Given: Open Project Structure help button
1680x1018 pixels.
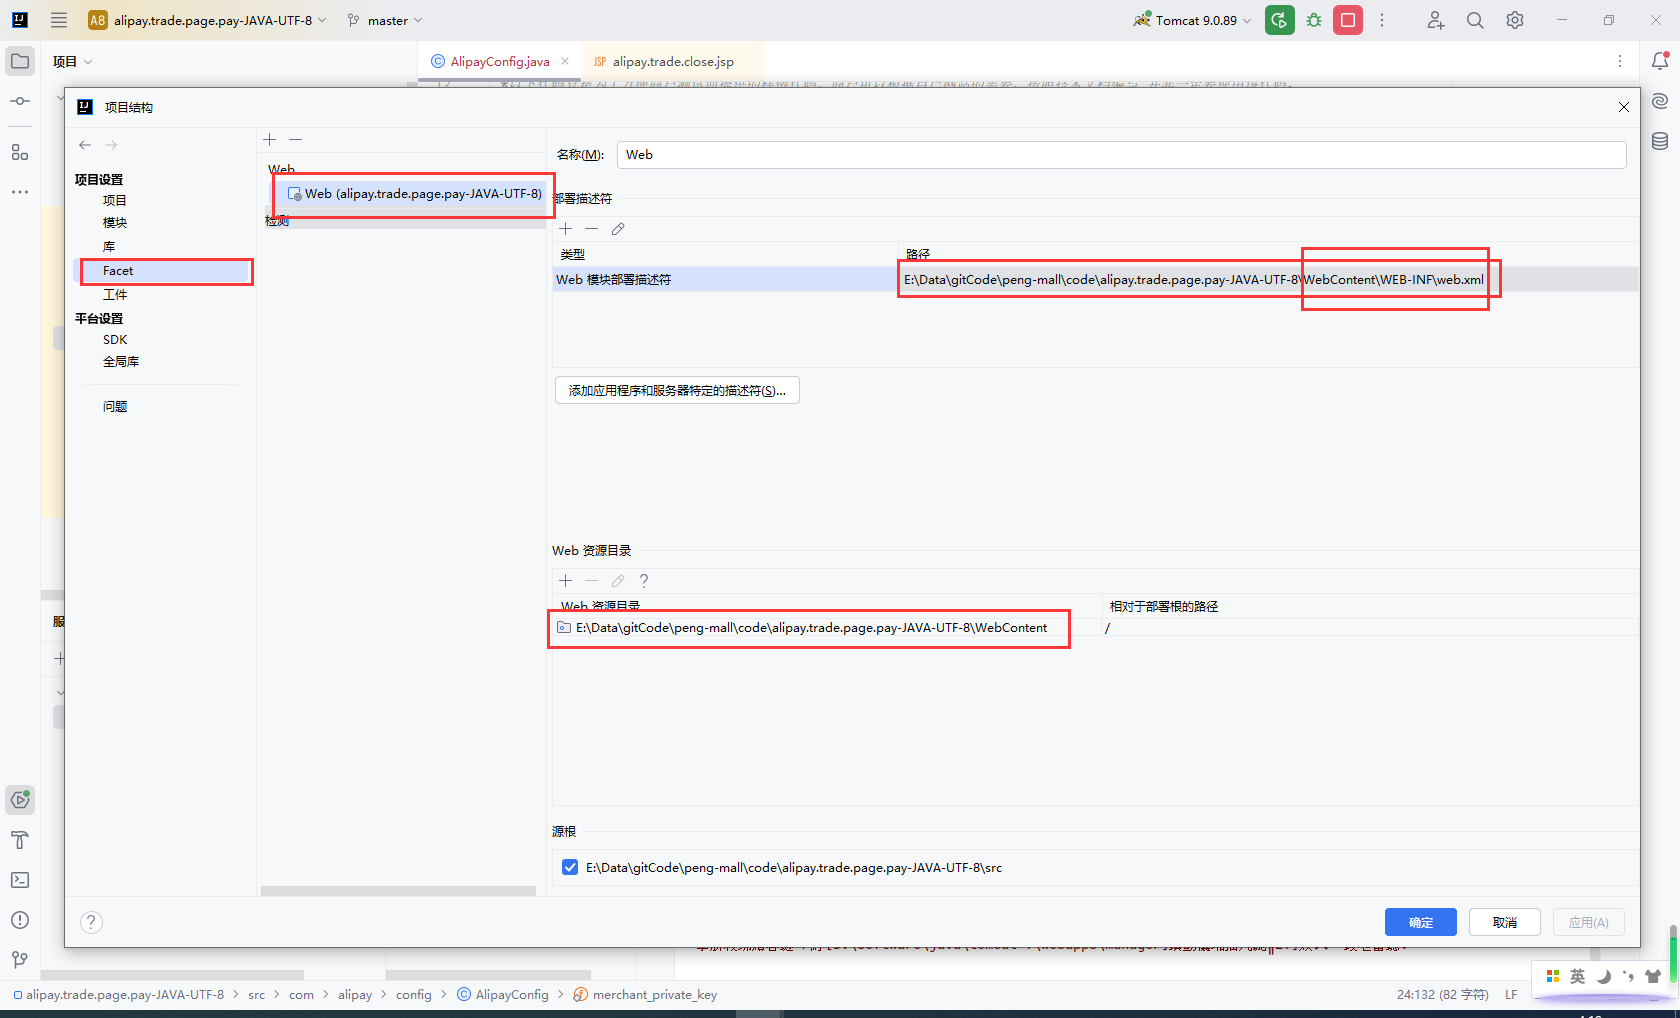Looking at the screenshot, I should (x=91, y=922).
